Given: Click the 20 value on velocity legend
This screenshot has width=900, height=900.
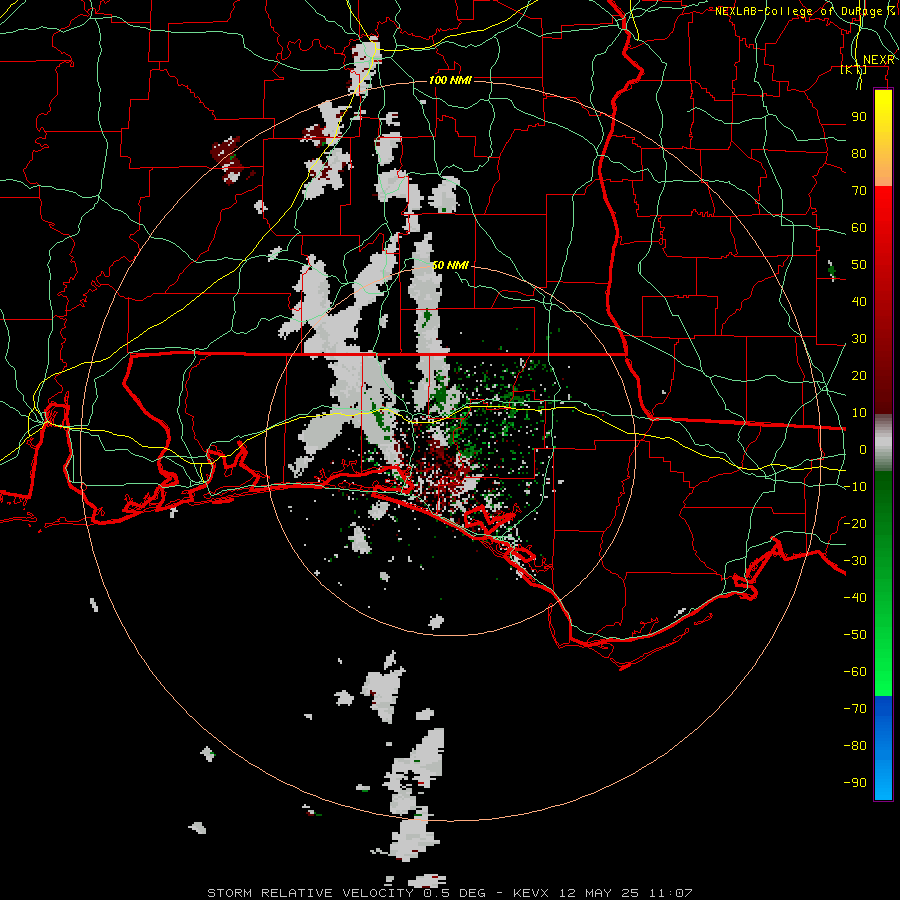Looking at the screenshot, I should (x=859, y=375).
